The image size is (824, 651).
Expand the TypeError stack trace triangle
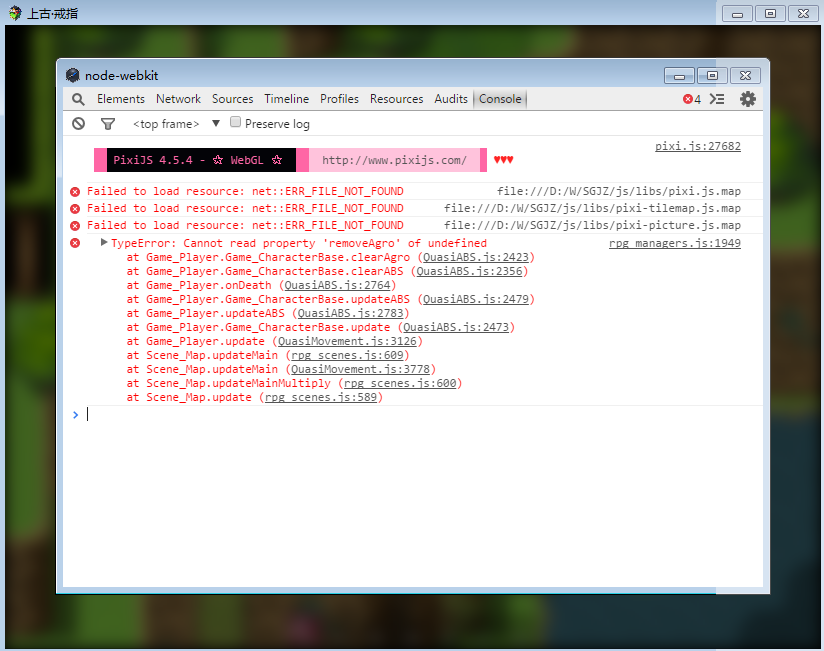(104, 242)
